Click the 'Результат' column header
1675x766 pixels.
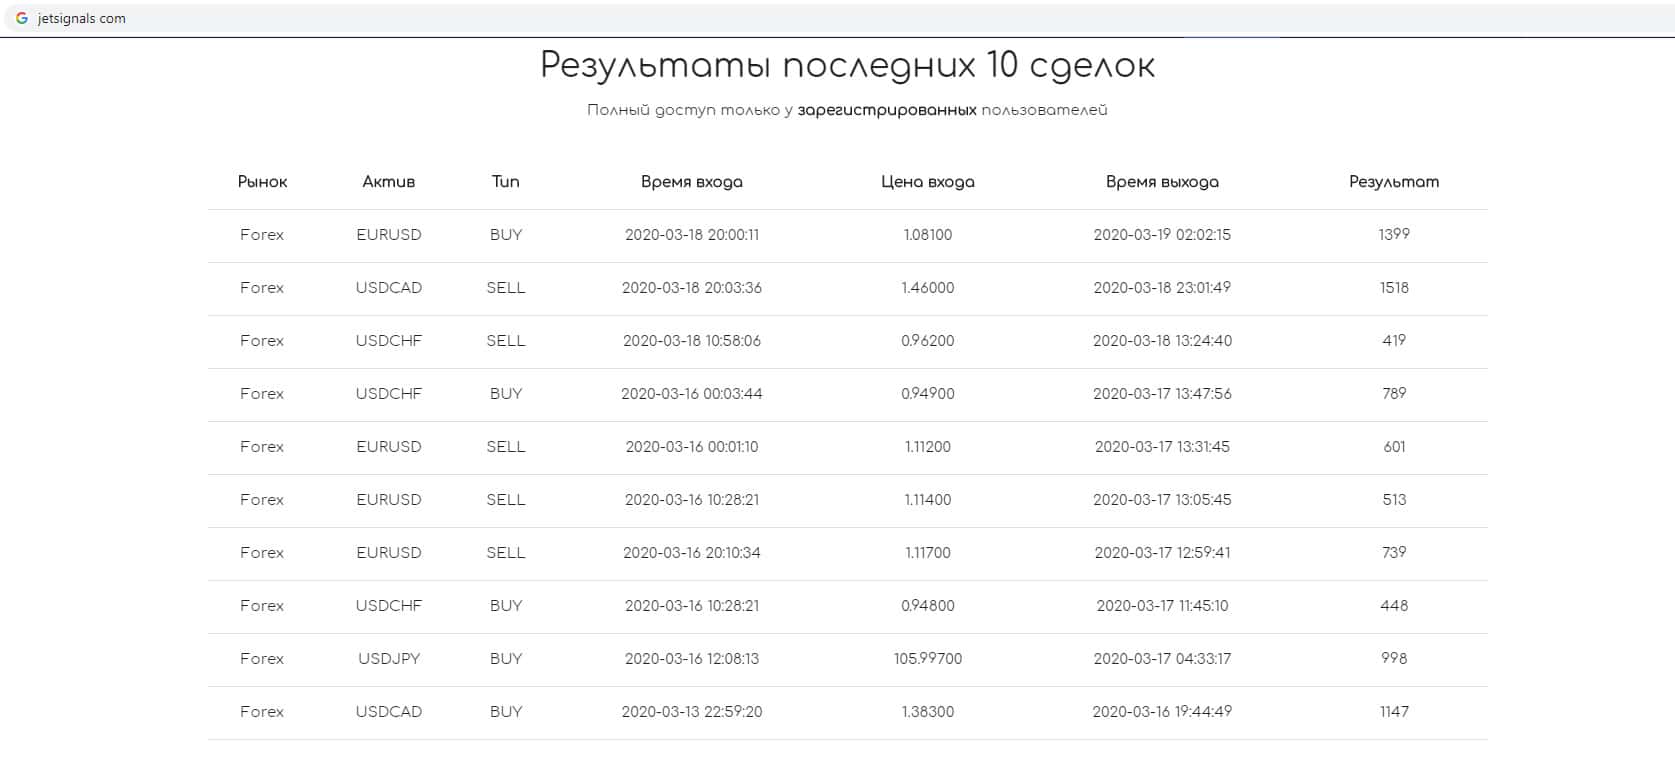point(1393,182)
